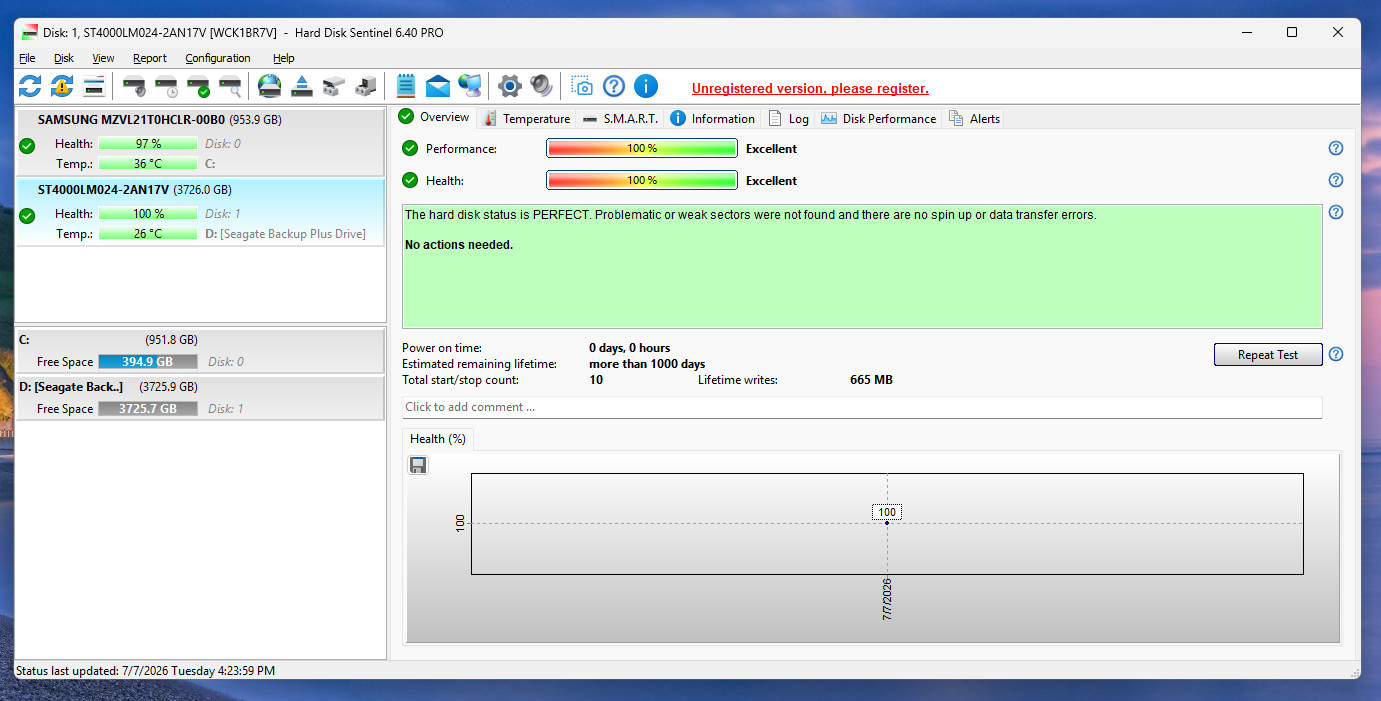This screenshot has width=1381, height=701.
Task: Click the disk with clock icon
Action: [x=167, y=86]
